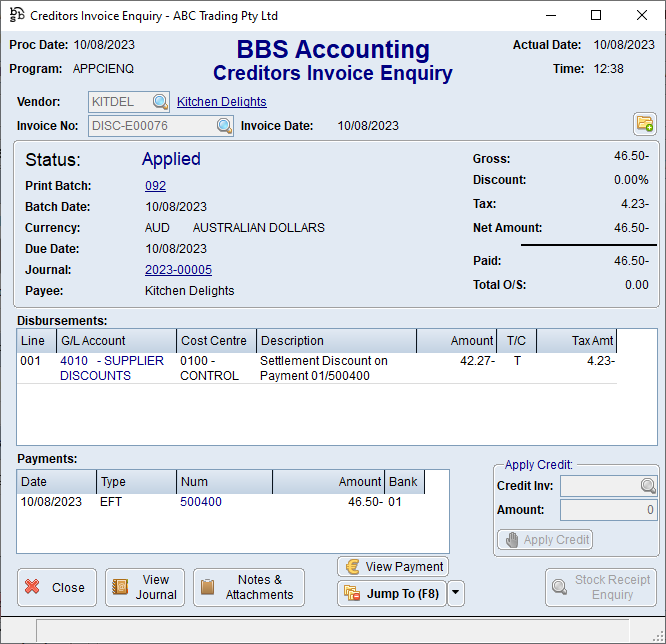This screenshot has height=644, width=666.
Task: Open View Journal
Action: pyautogui.click(x=145, y=587)
